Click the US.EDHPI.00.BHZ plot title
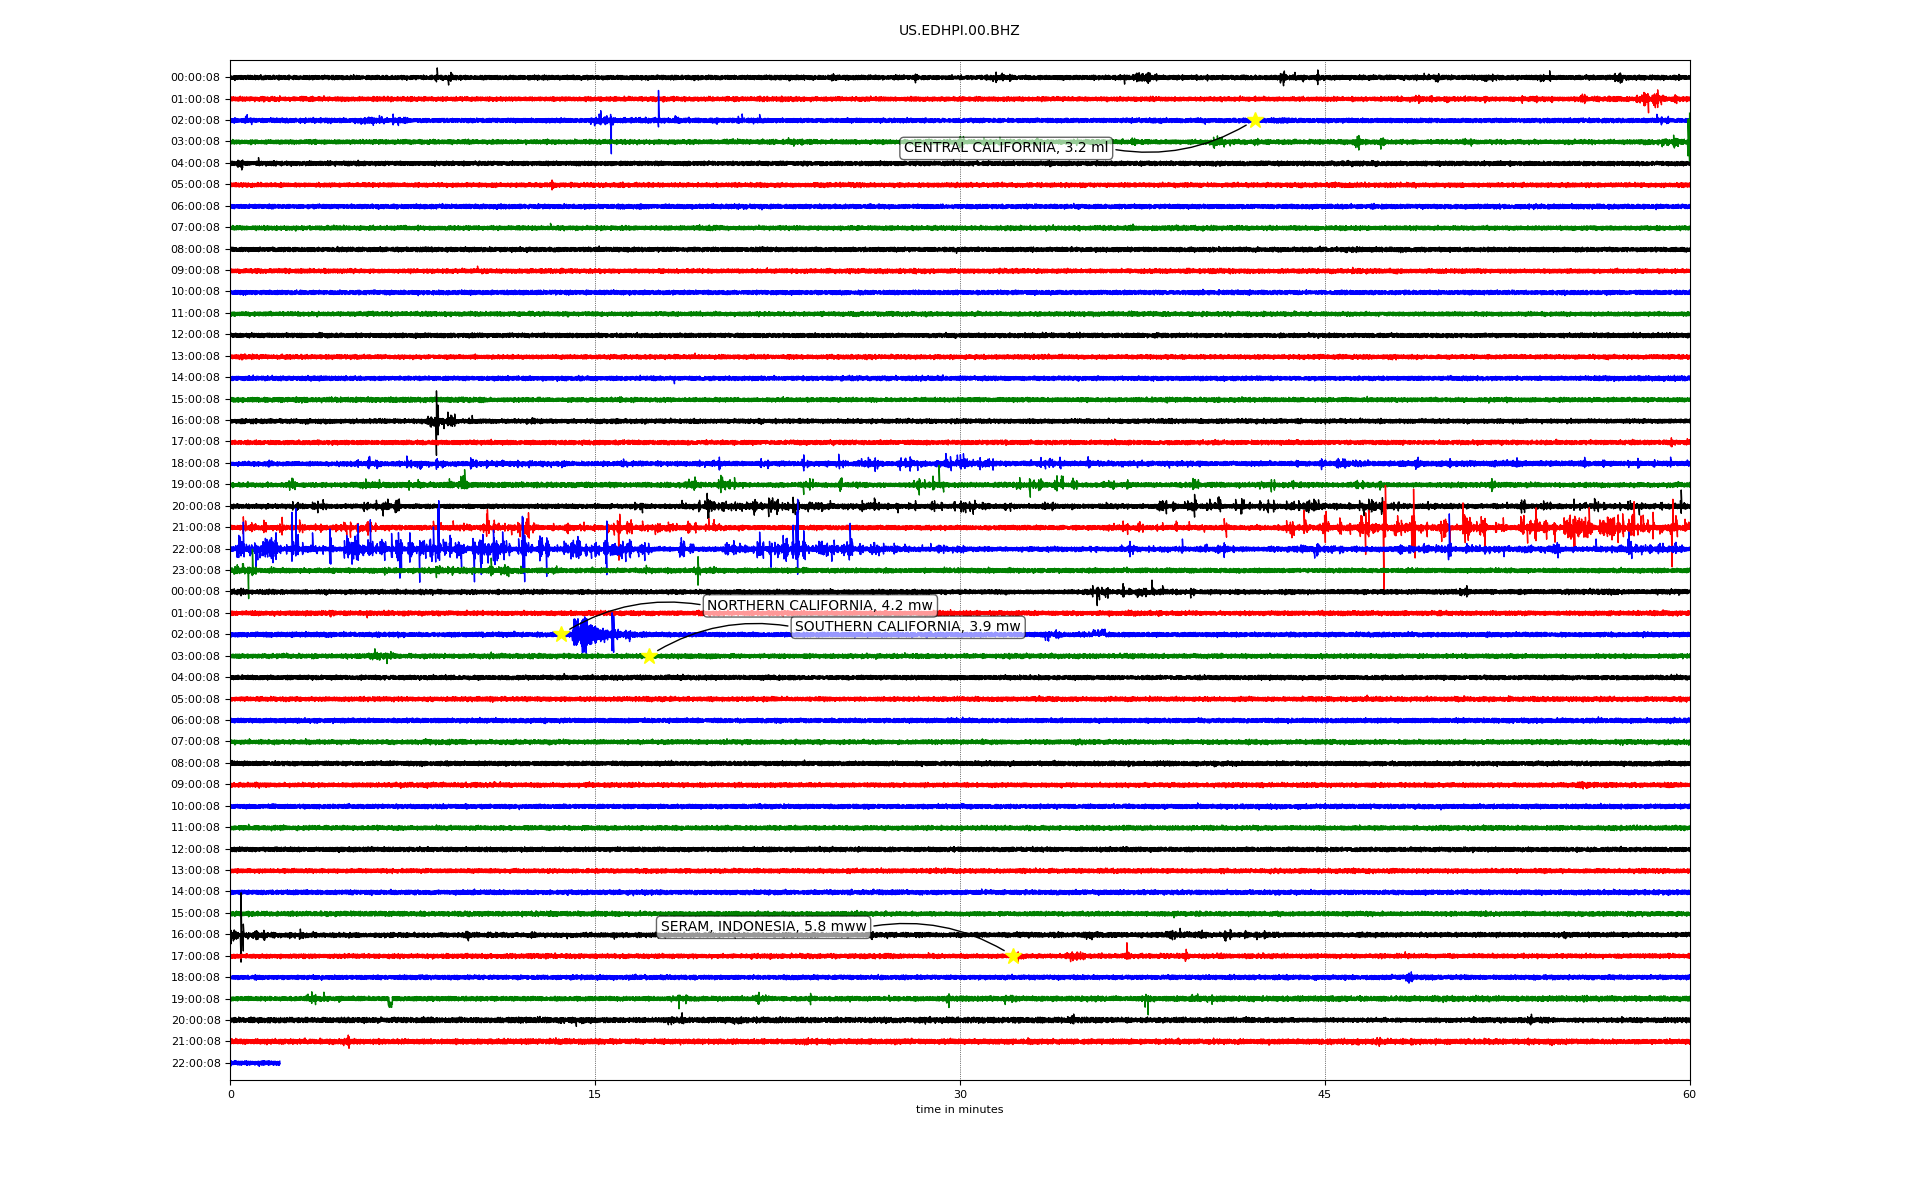Image resolution: width=1920 pixels, height=1200 pixels. 959,31
